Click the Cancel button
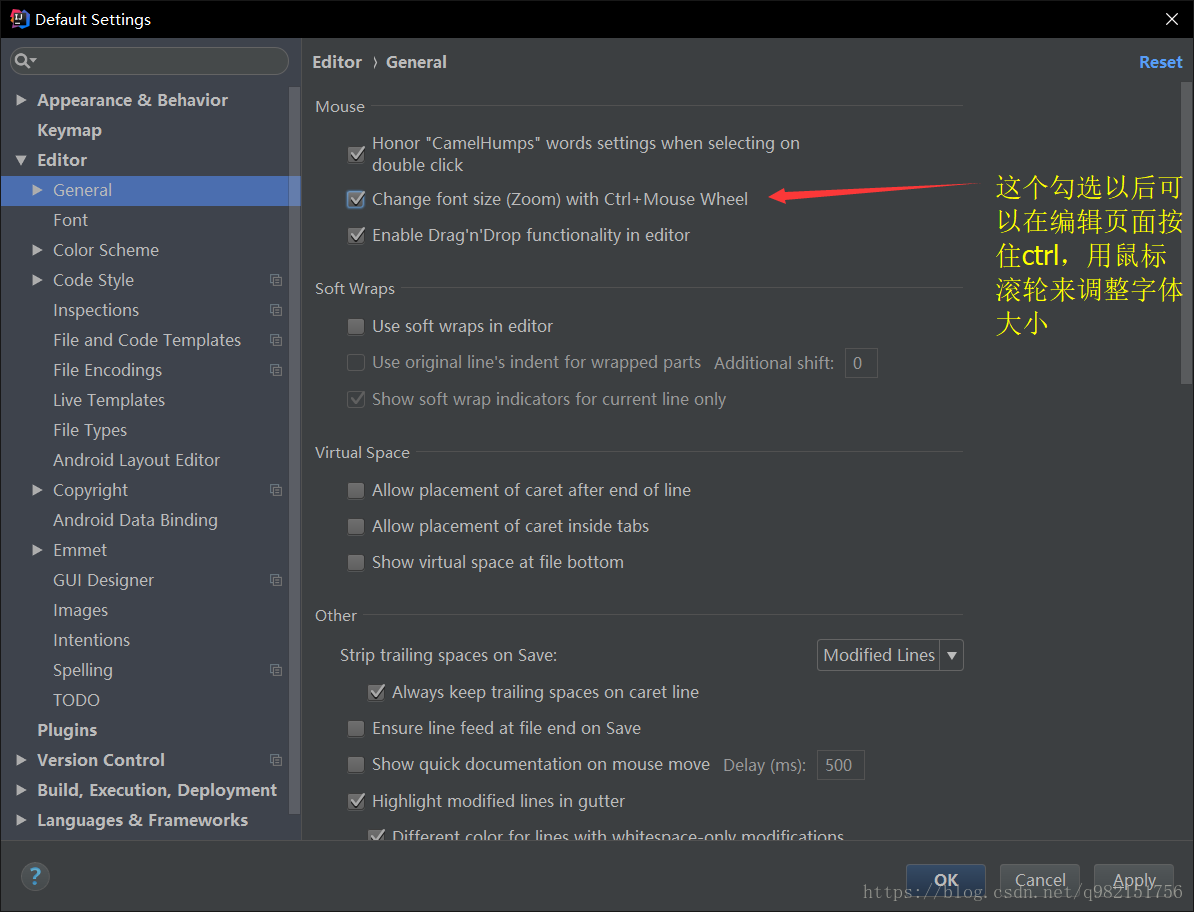1194x912 pixels. [1039, 880]
